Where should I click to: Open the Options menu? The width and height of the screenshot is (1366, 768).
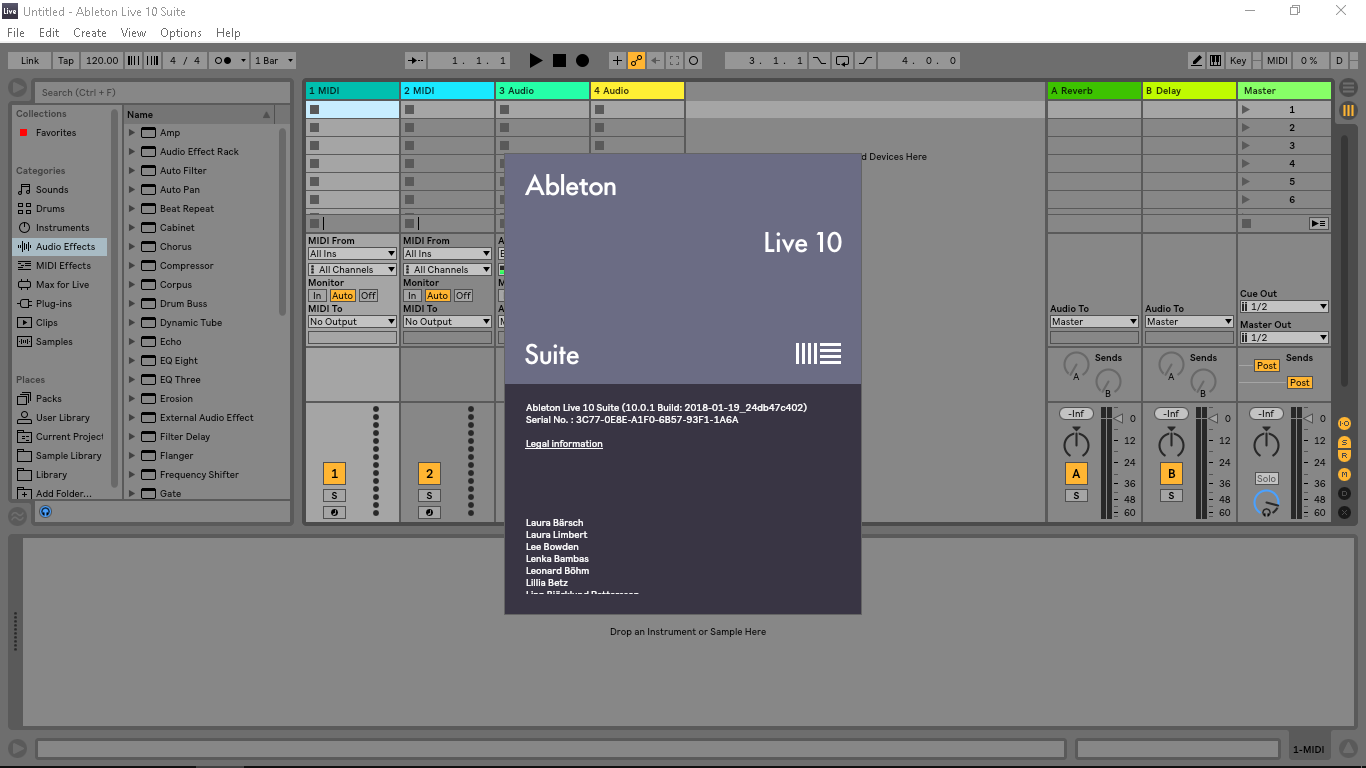(x=181, y=33)
